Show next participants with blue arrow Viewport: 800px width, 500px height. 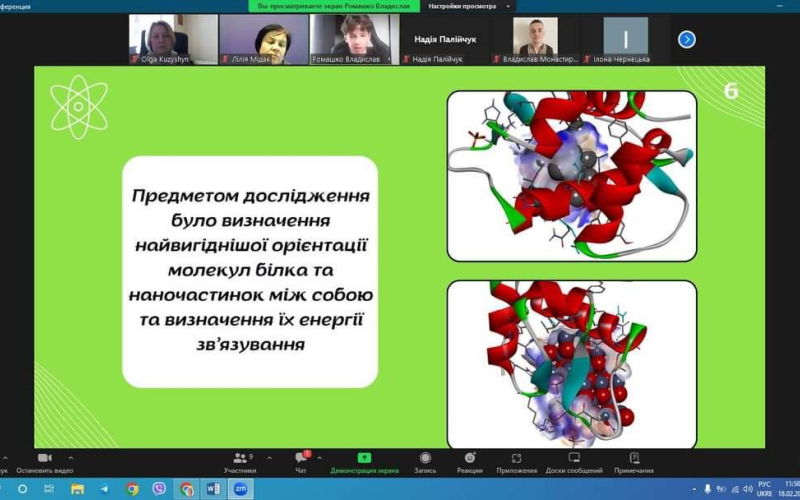(686, 39)
